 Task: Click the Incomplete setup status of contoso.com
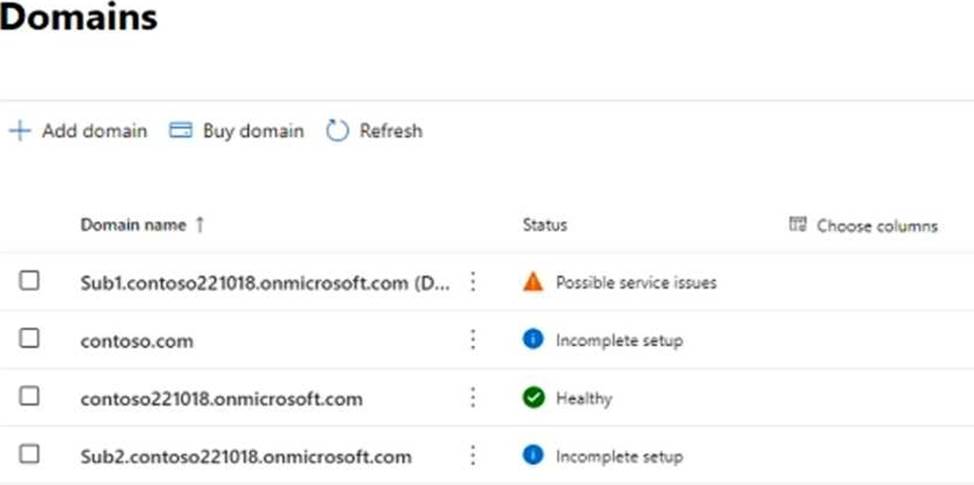point(619,340)
